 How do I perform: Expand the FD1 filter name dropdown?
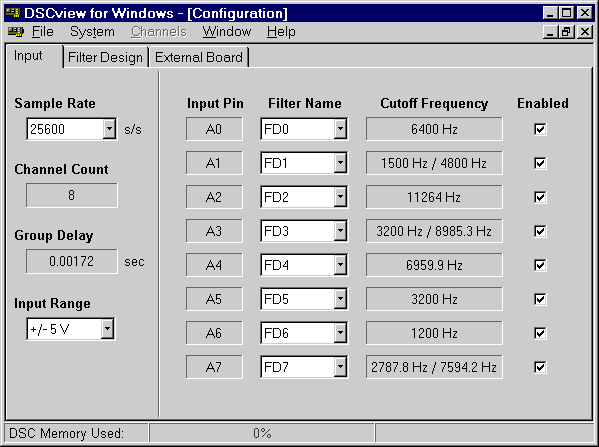(x=340, y=163)
